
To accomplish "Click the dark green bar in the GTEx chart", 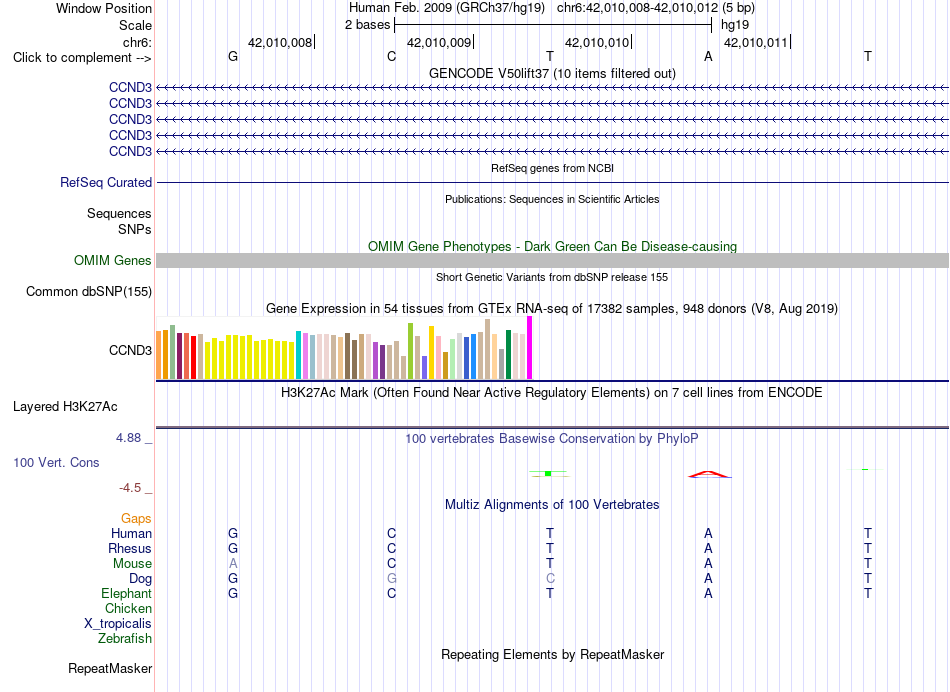I will (508, 354).
